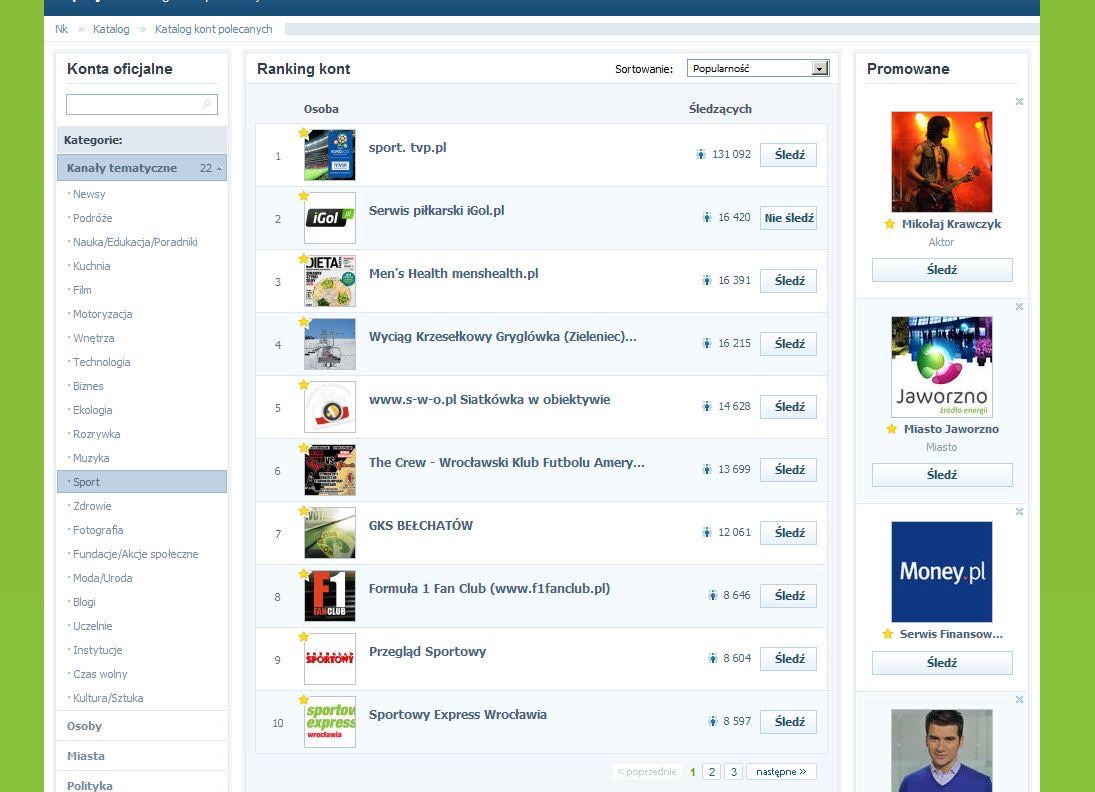Open the The Crew - Wrocławski Klub link
The image size is (1095, 792).
click(507, 462)
